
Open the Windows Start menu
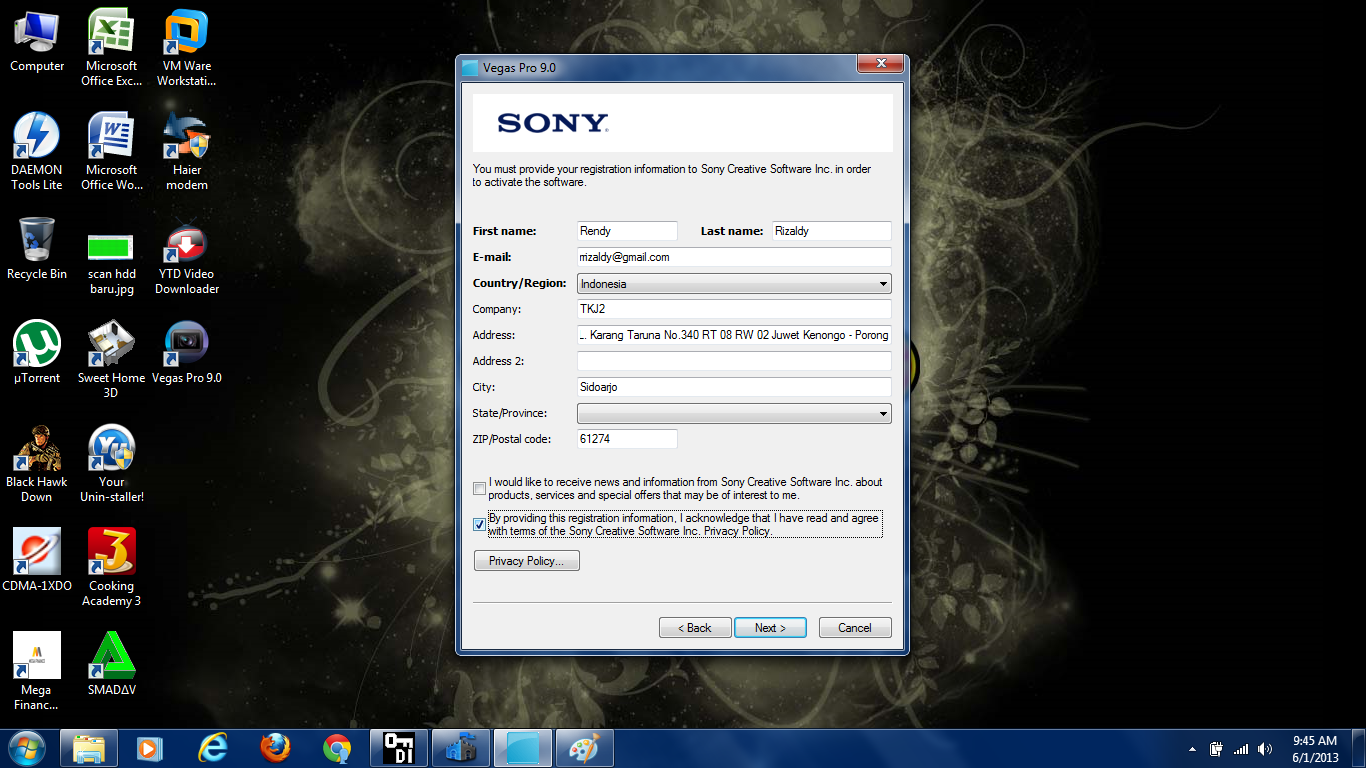coord(27,748)
